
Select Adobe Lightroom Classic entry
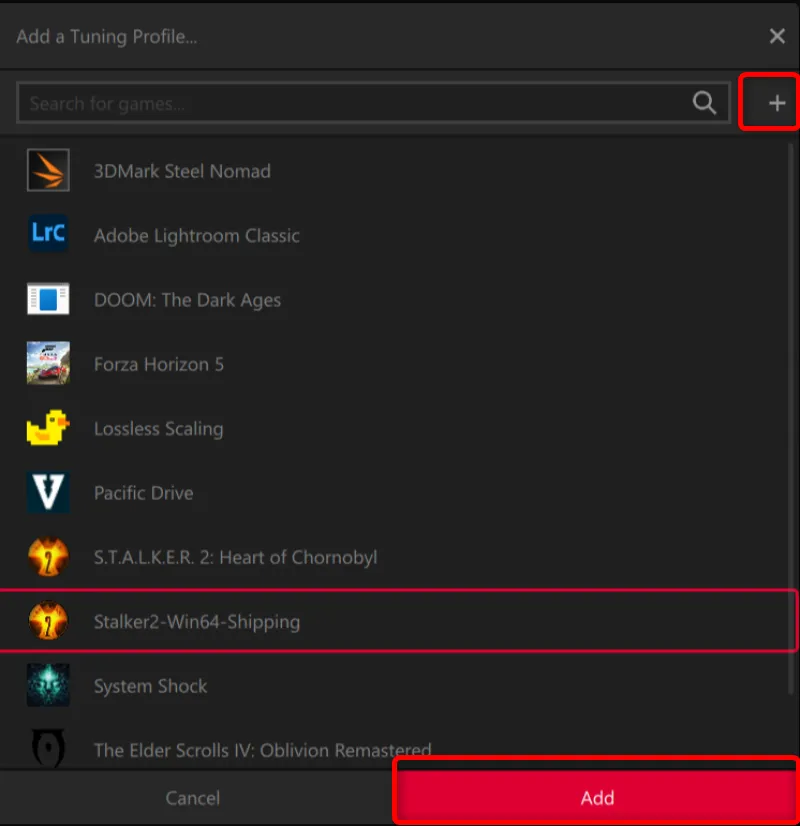pyautogui.click(x=394, y=235)
